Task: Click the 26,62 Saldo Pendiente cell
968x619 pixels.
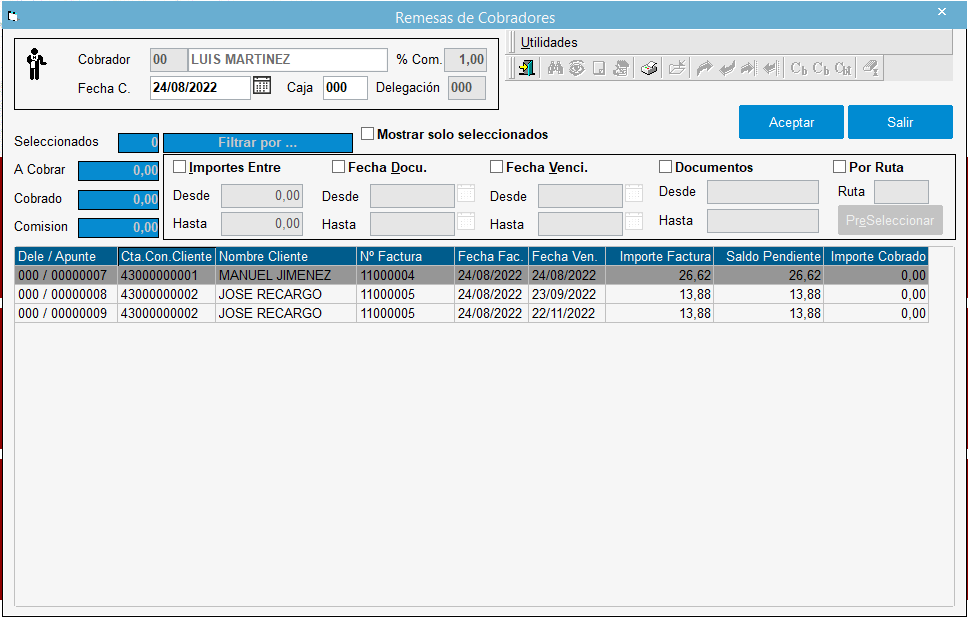Action: [769, 275]
